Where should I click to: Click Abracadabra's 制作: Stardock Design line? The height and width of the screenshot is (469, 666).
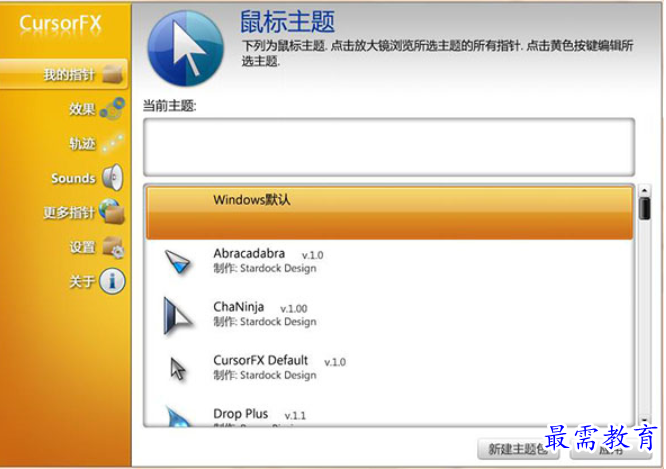click(265, 268)
